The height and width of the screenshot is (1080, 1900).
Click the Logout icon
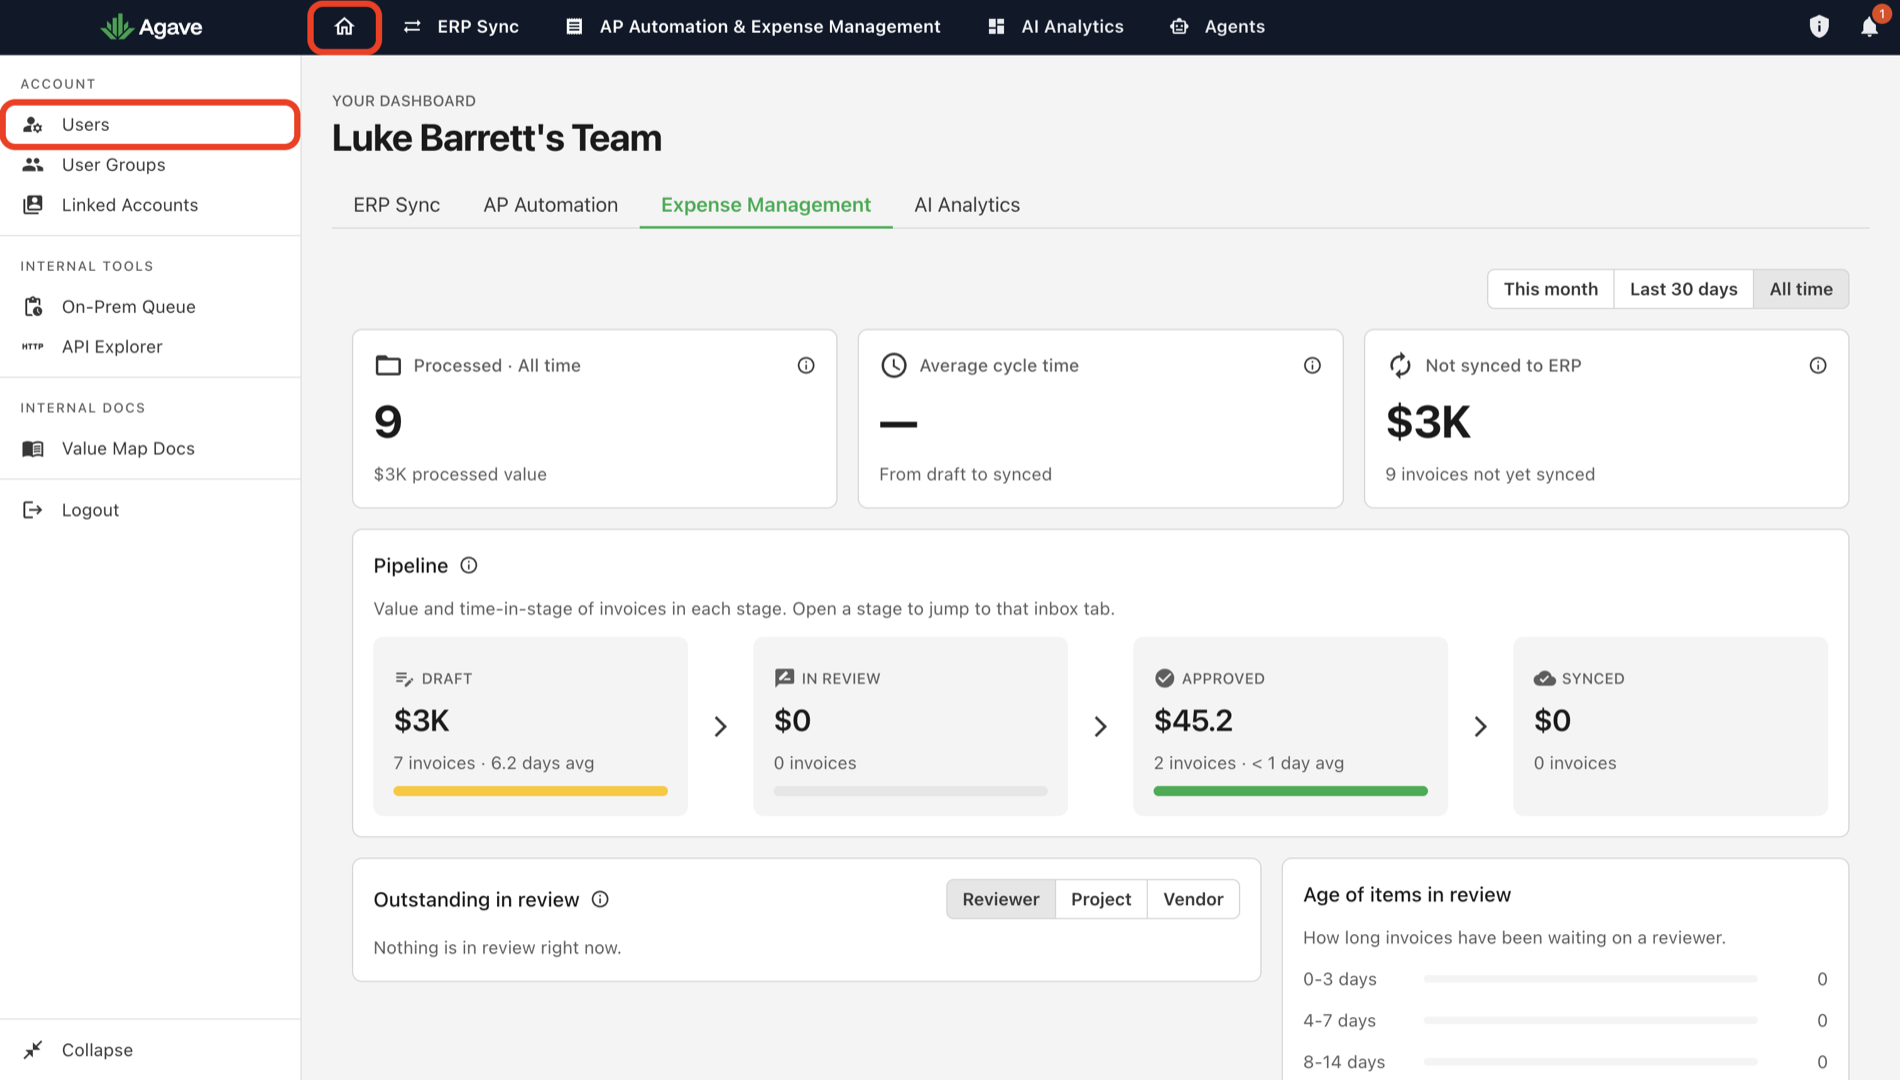(33, 510)
